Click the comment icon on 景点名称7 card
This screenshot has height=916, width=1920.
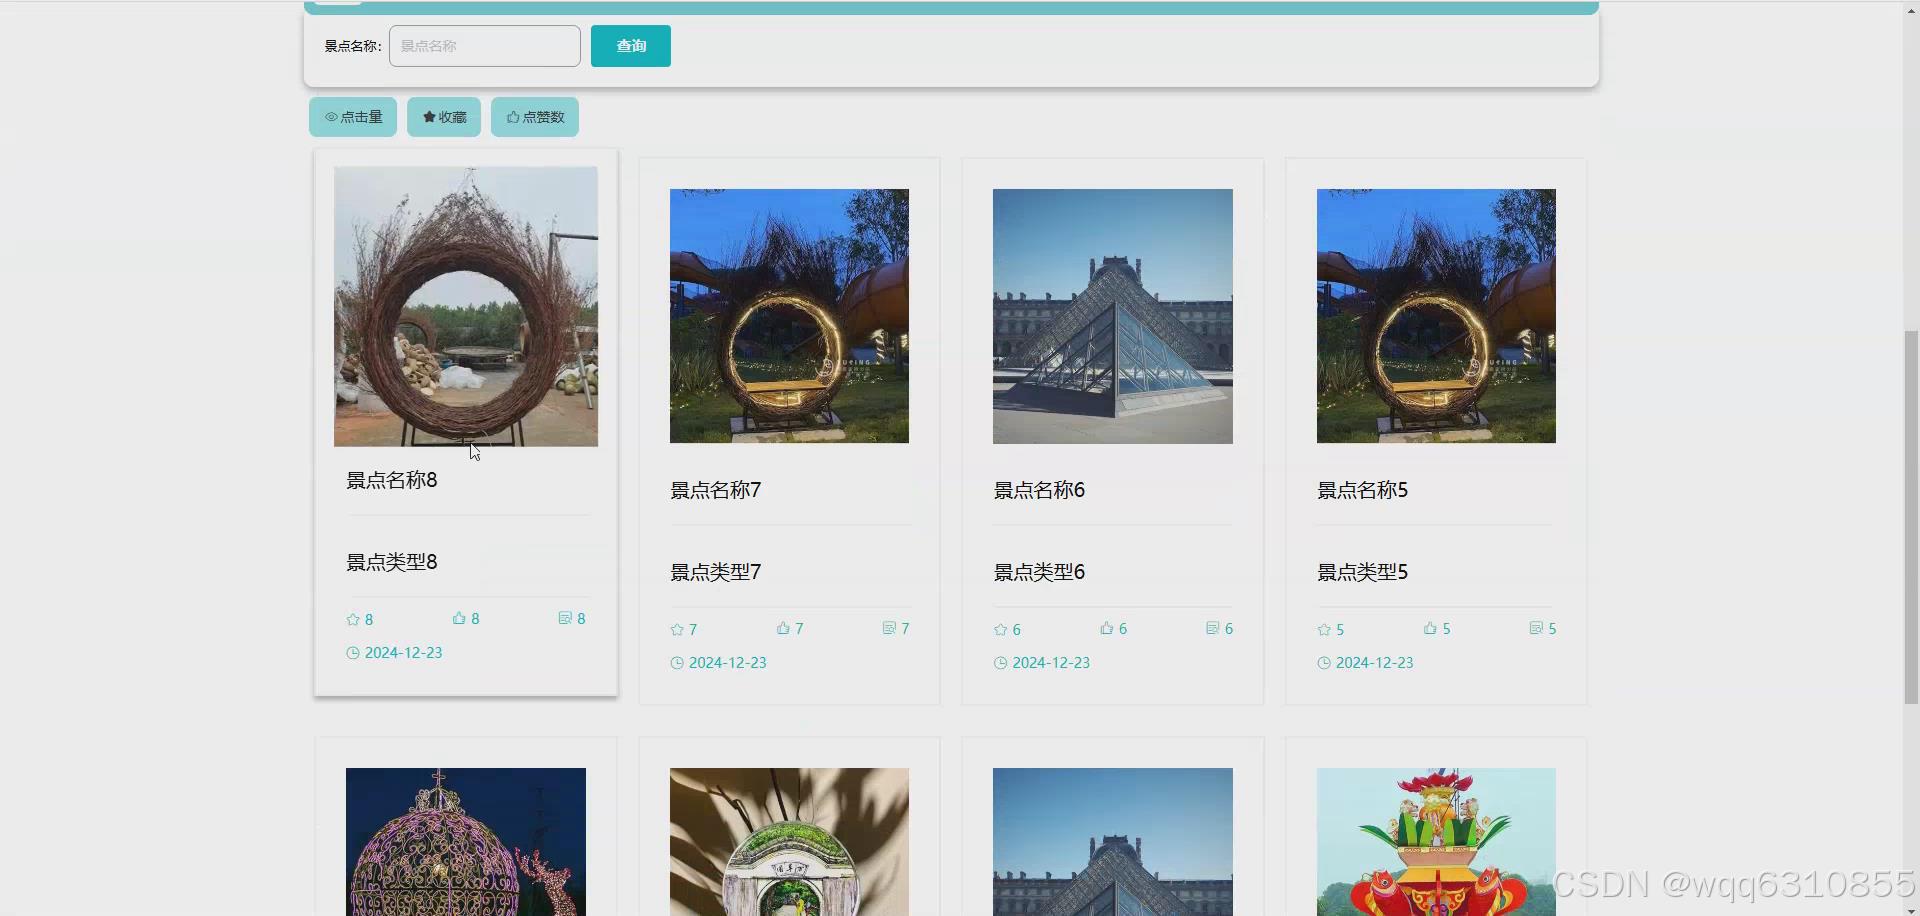[x=889, y=628]
